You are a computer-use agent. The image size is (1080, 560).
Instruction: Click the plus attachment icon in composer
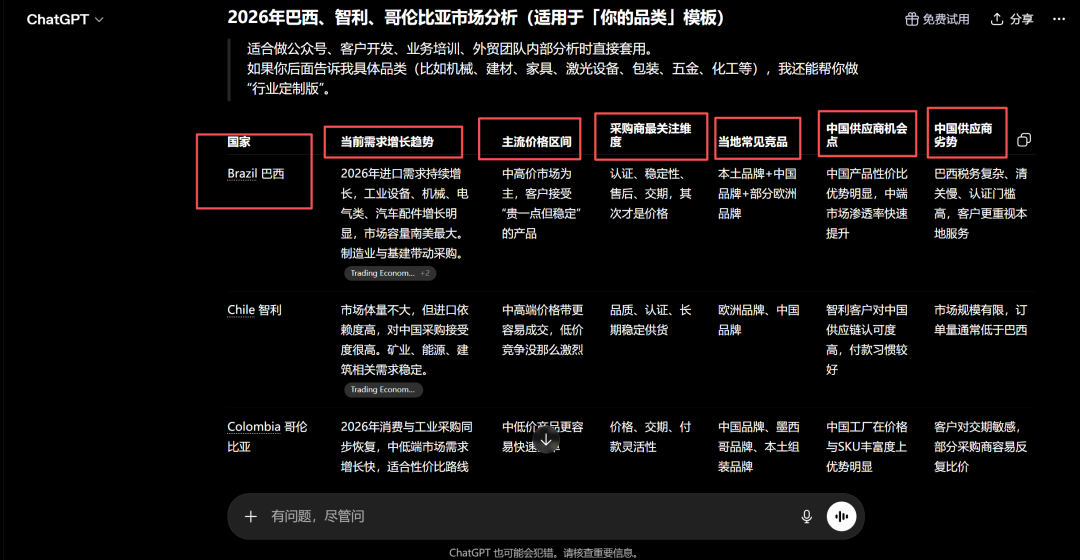(x=251, y=516)
